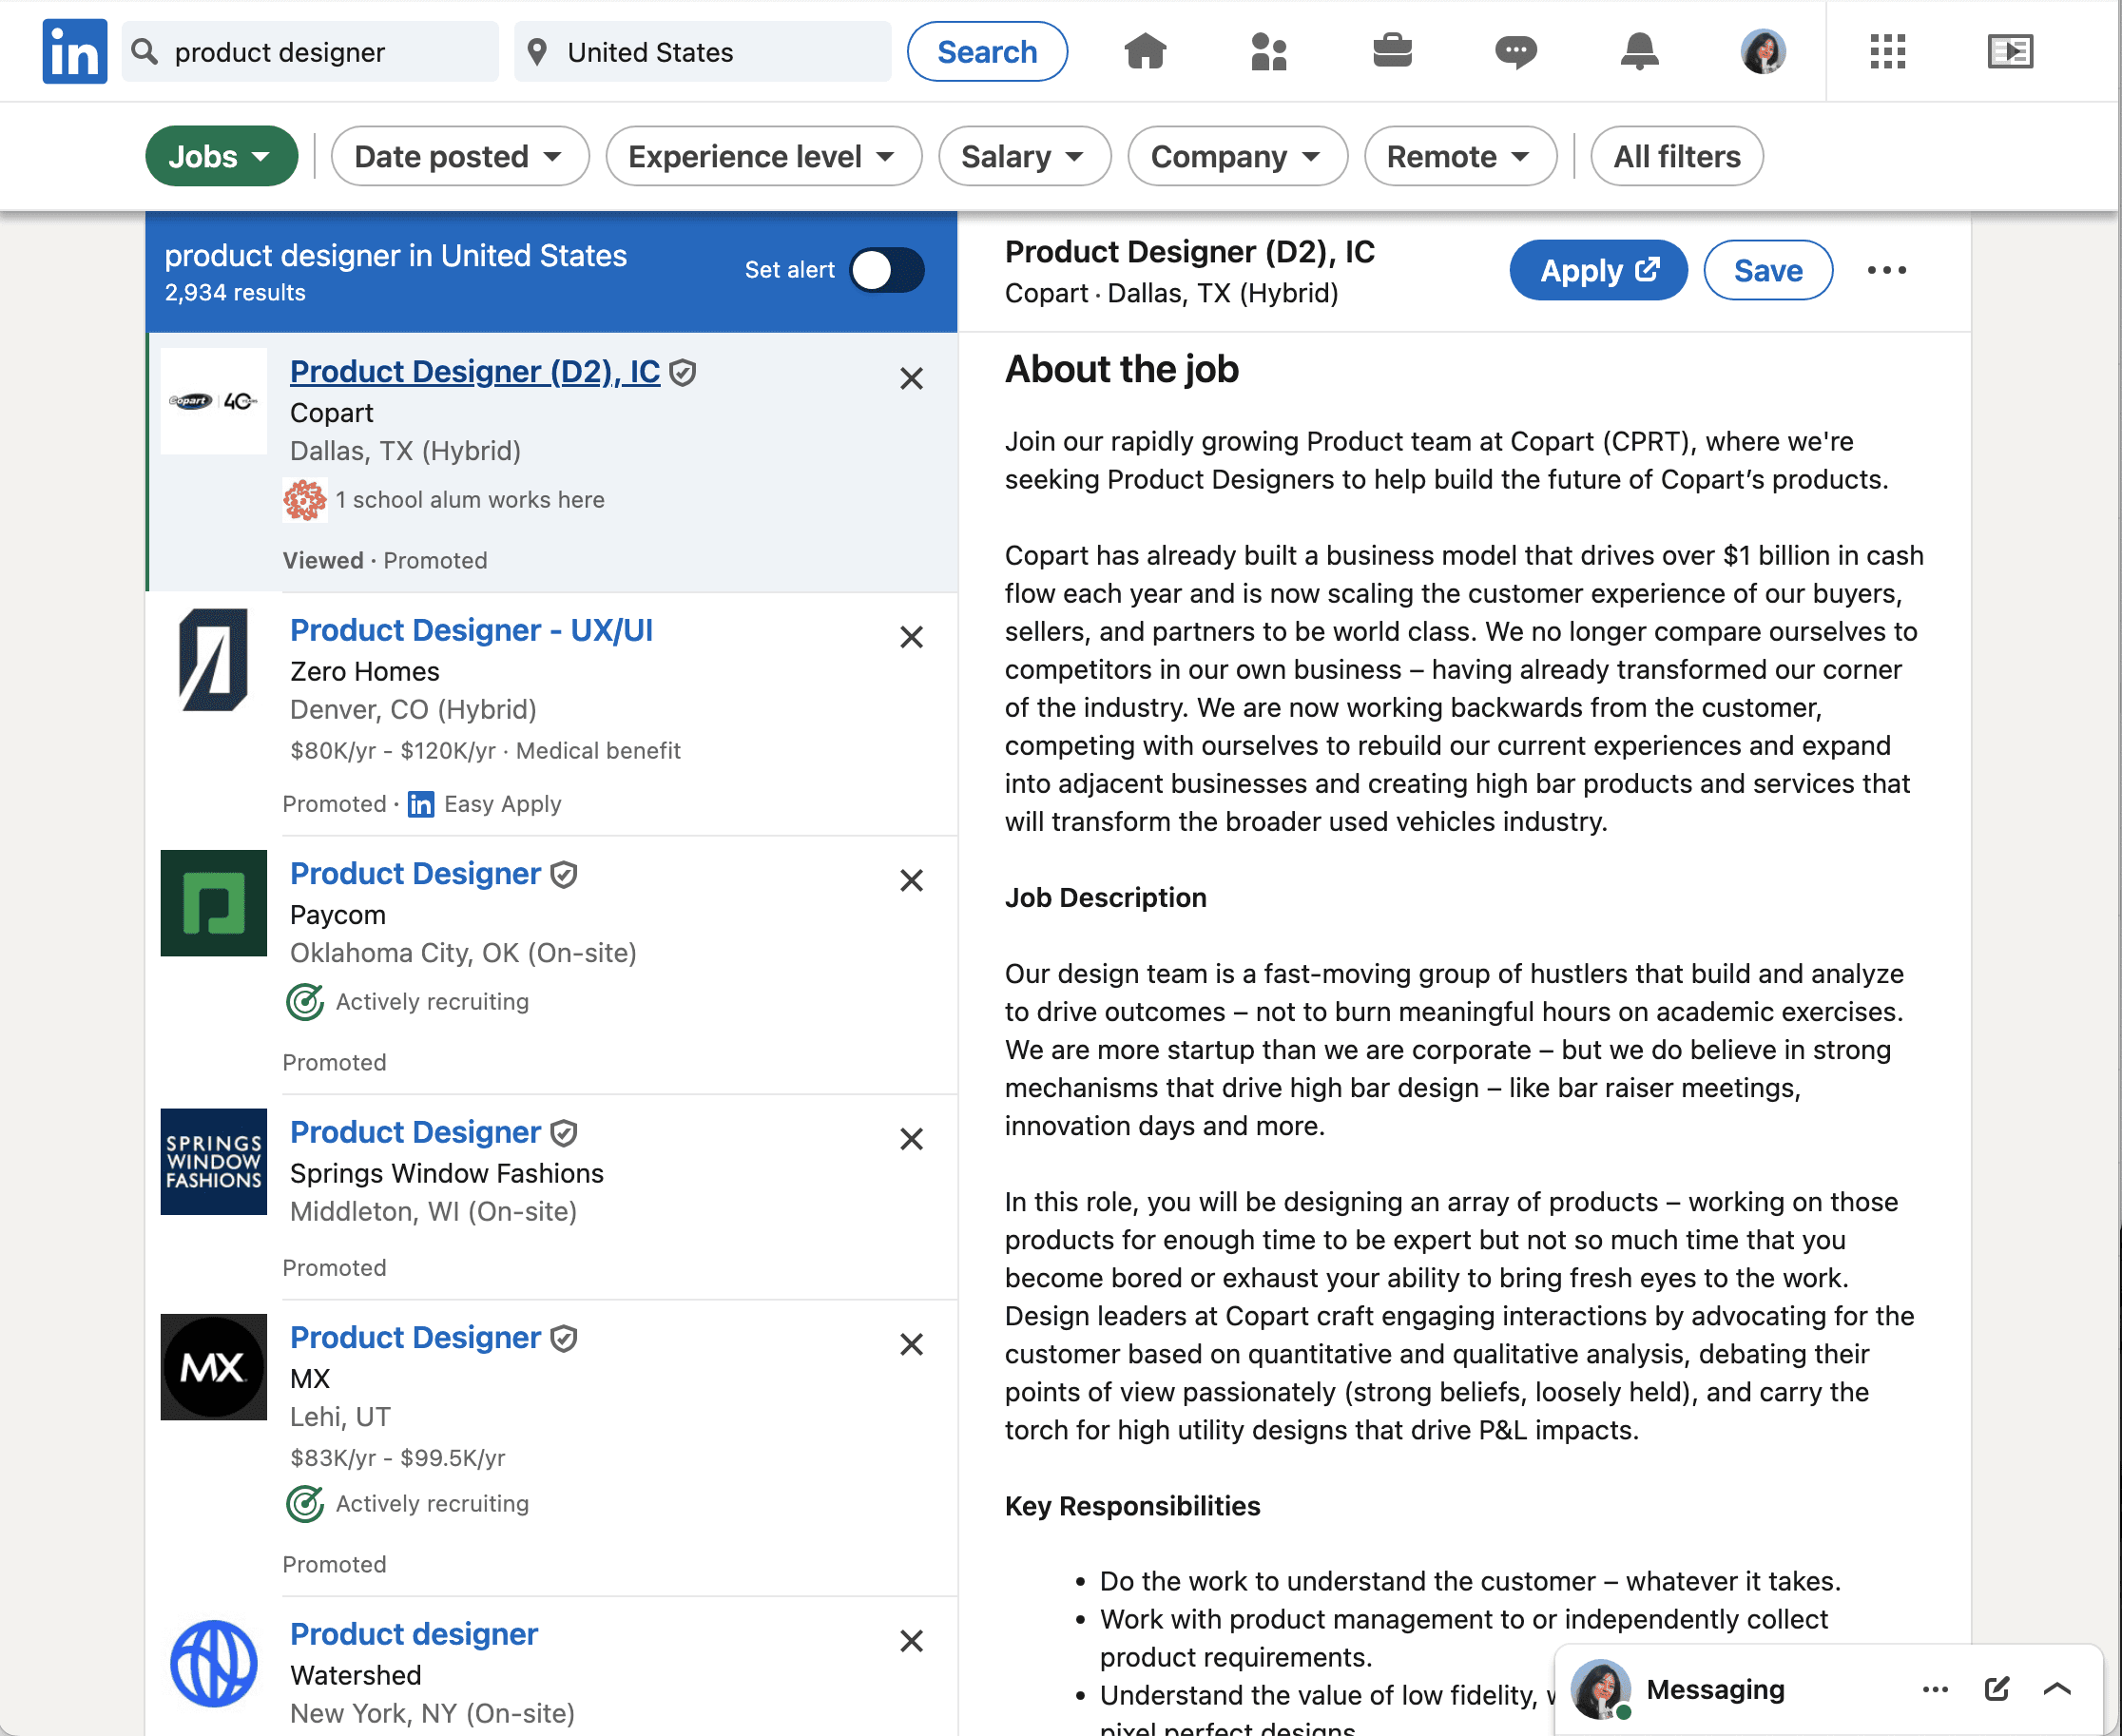Open Product Designer - UX/UI job link
2122x1736 pixels.
pyautogui.click(x=471, y=630)
